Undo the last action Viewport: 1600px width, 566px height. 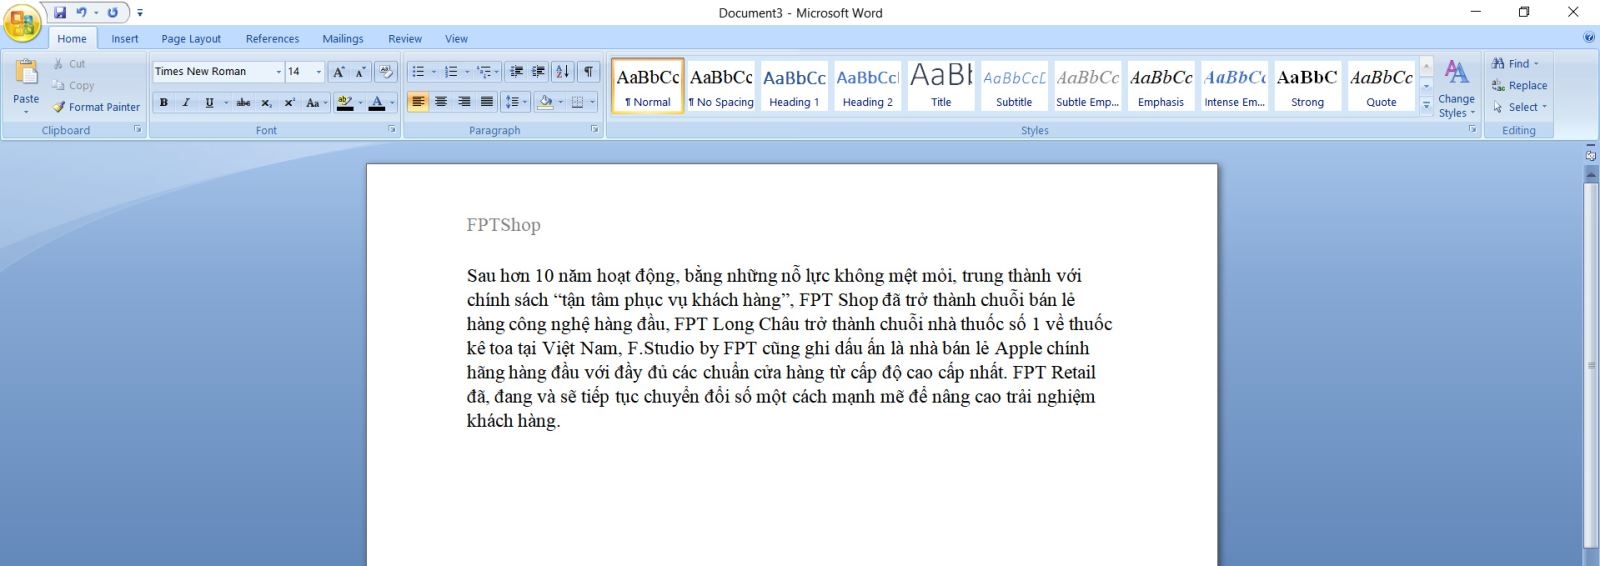[82, 13]
